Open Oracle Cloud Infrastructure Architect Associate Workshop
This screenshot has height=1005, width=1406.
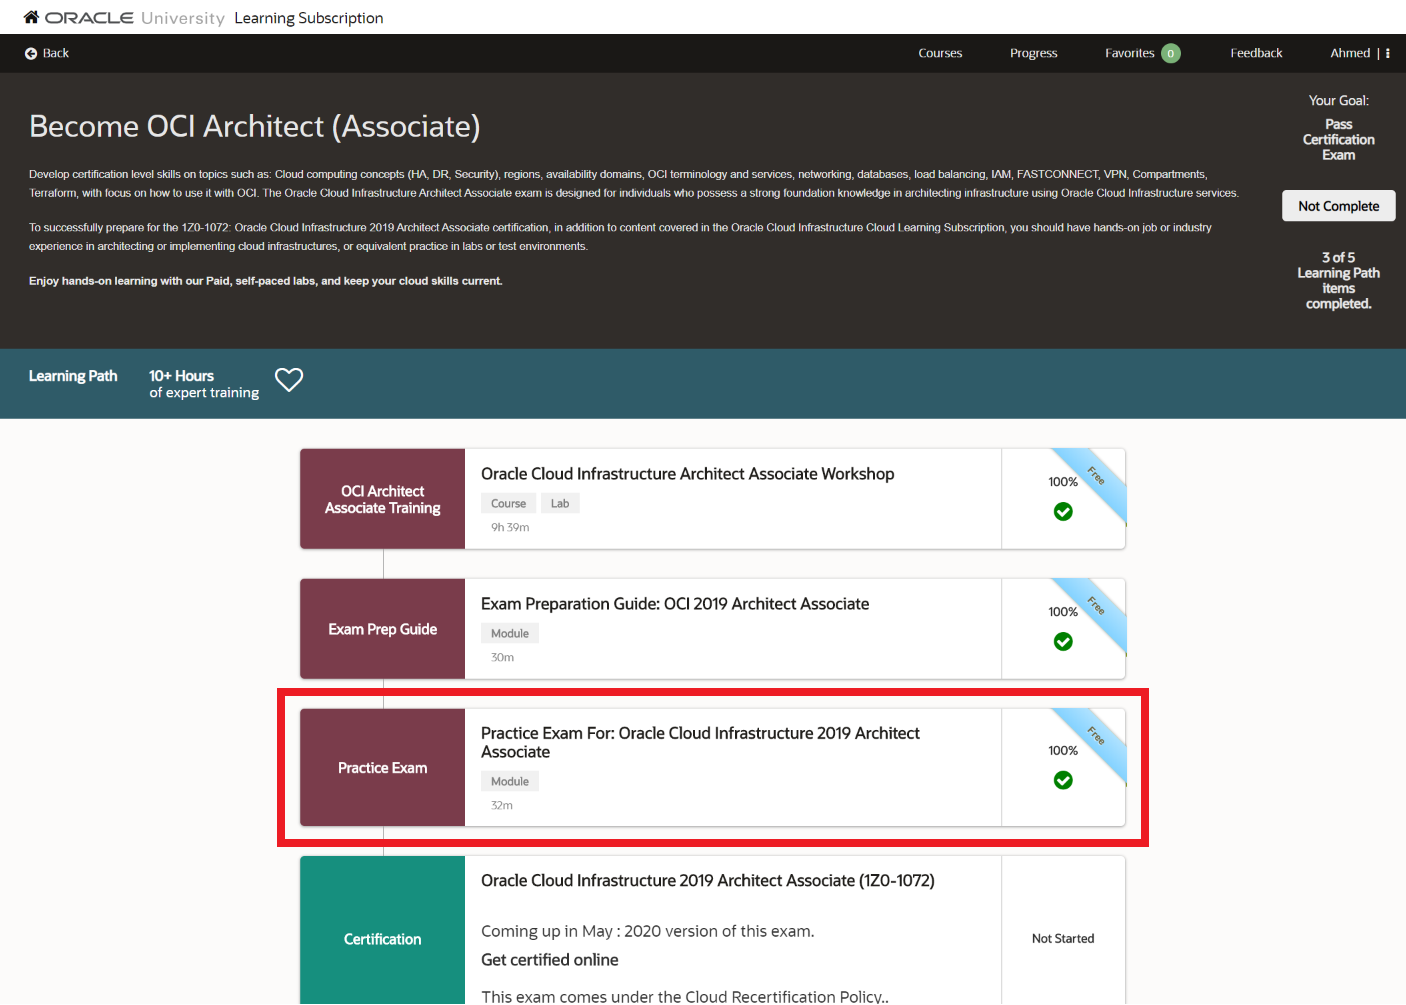(x=687, y=474)
